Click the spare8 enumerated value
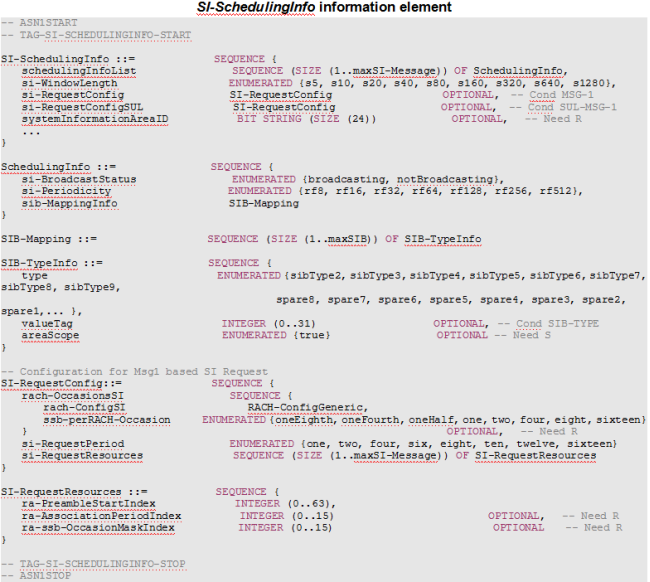 [x=295, y=300]
